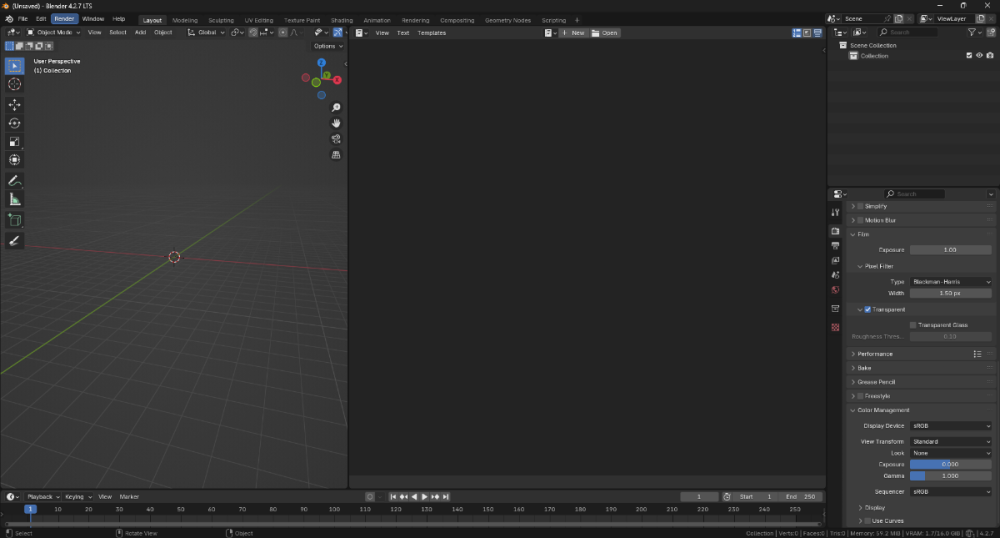
Task: Toggle Collection render camera icon
Action: pyautogui.click(x=990, y=55)
